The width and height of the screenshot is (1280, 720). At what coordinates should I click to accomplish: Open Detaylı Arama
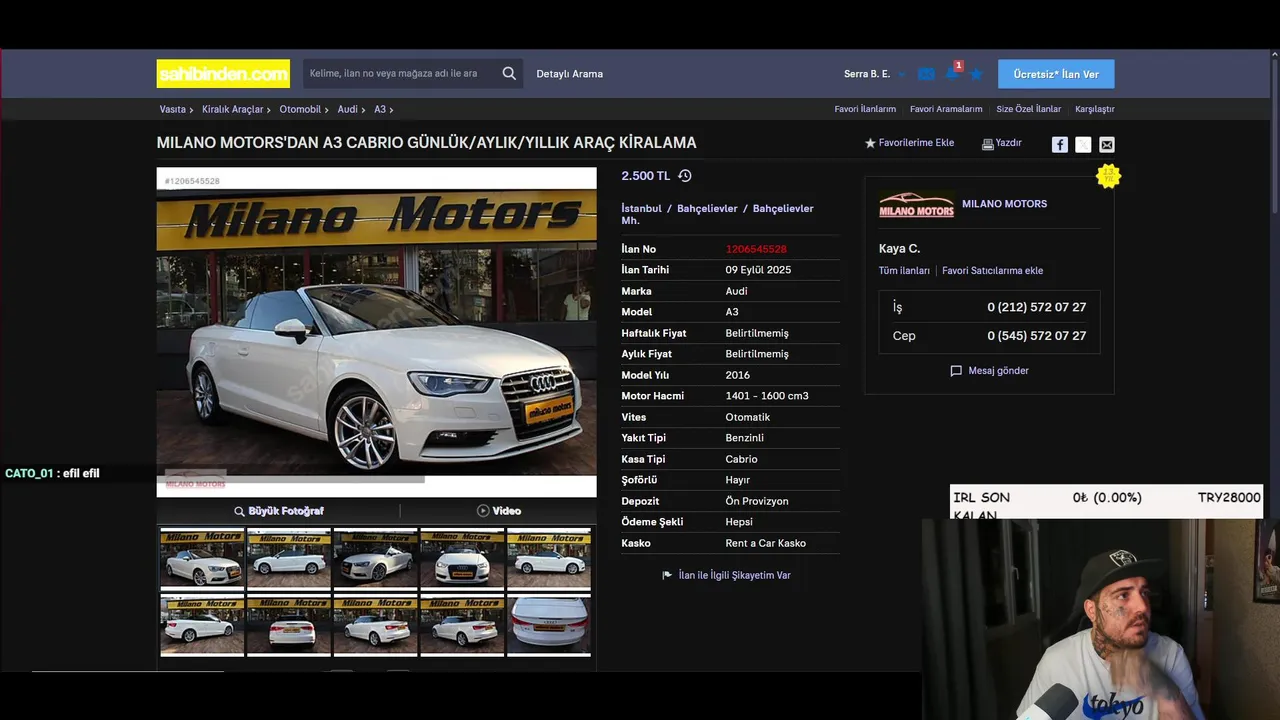(x=570, y=74)
